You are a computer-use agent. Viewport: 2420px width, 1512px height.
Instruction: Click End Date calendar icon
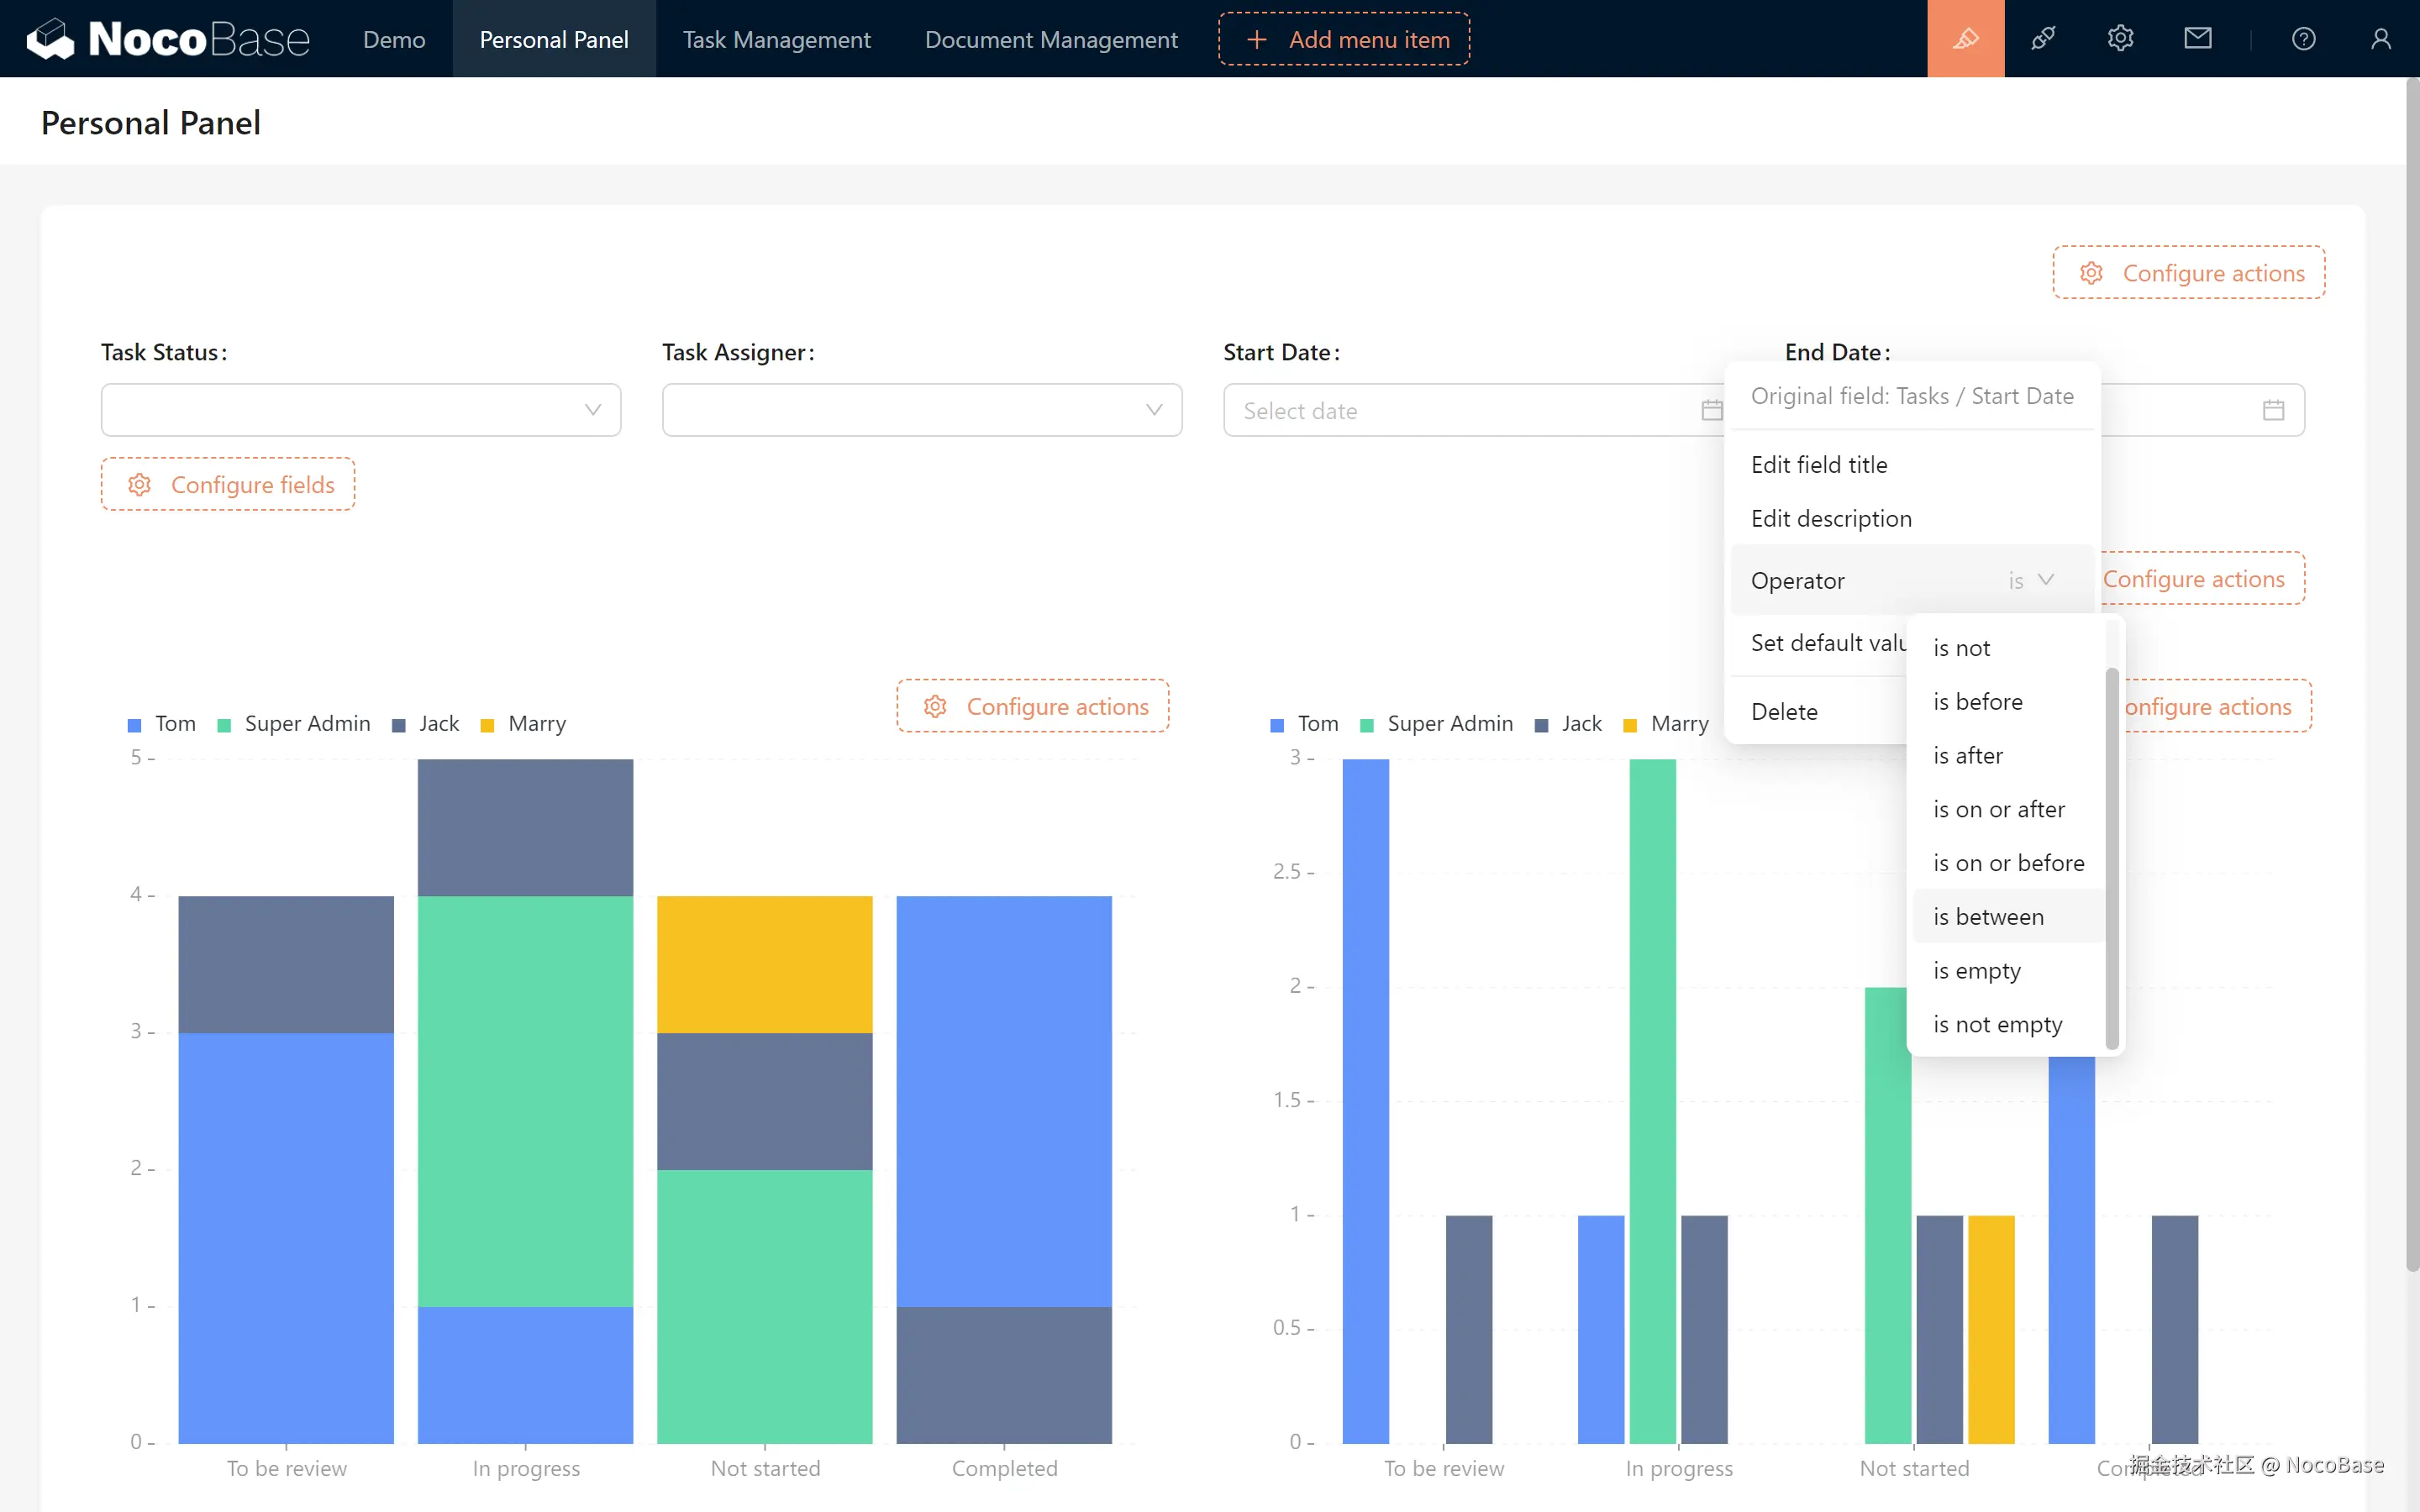(x=2273, y=410)
